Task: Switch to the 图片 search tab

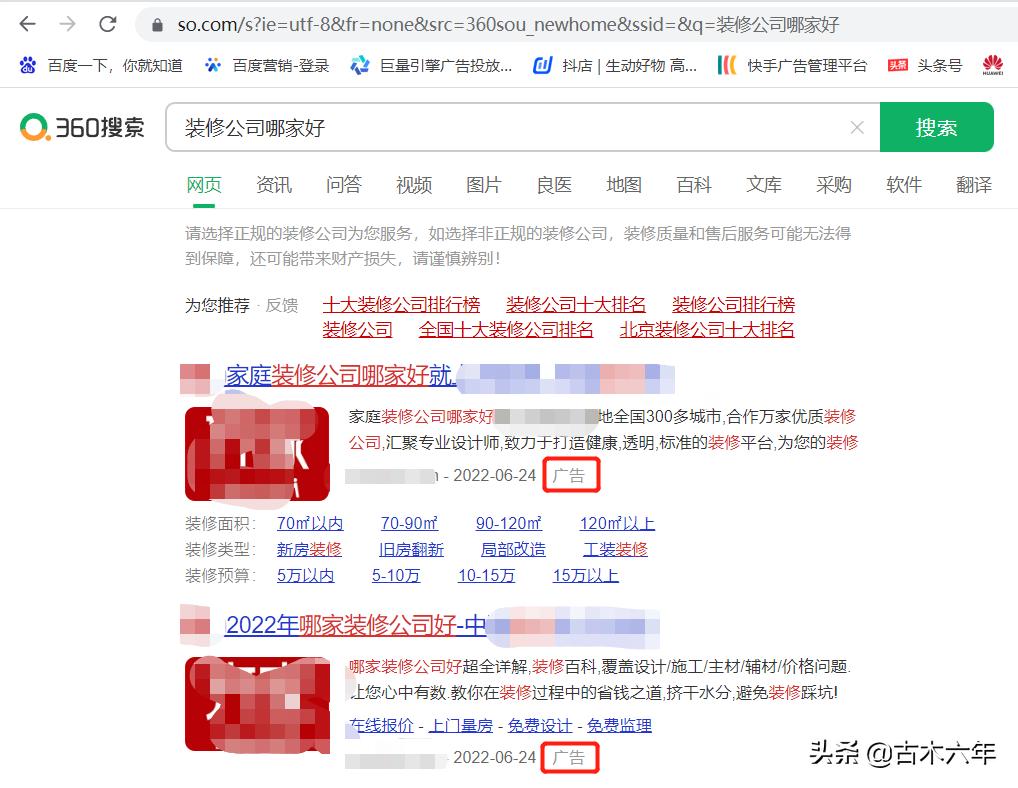Action: (x=483, y=185)
